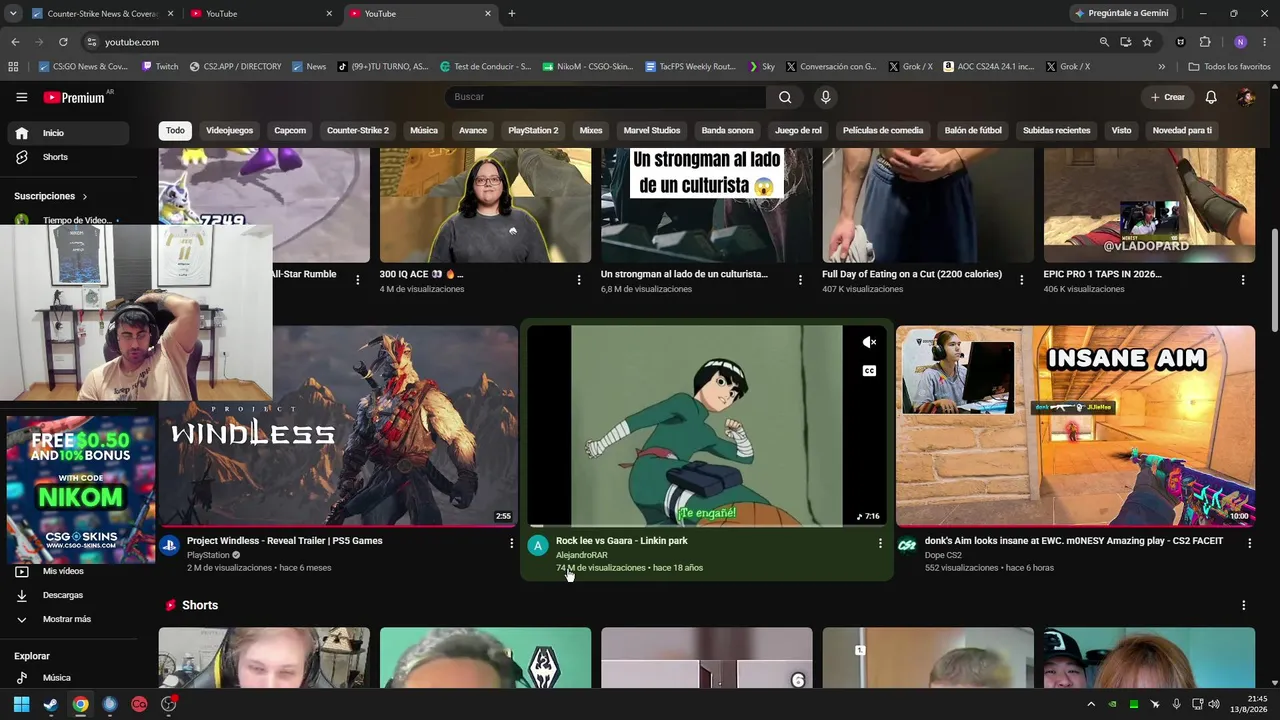Open options for strongman short video
This screenshot has width=1280, height=720.
click(800, 280)
